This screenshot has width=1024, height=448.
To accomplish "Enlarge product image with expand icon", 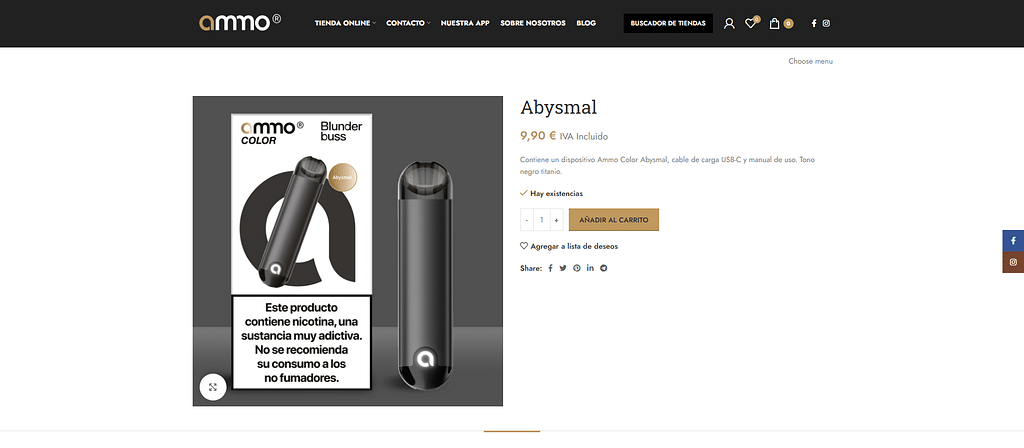I will tap(213, 387).
